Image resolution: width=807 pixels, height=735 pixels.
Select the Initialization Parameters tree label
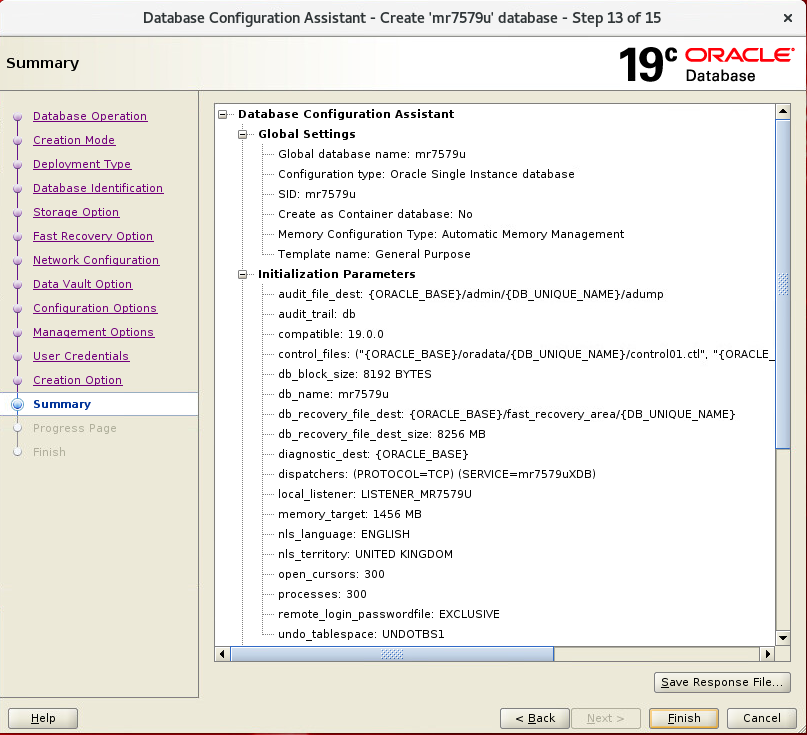coord(337,274)
